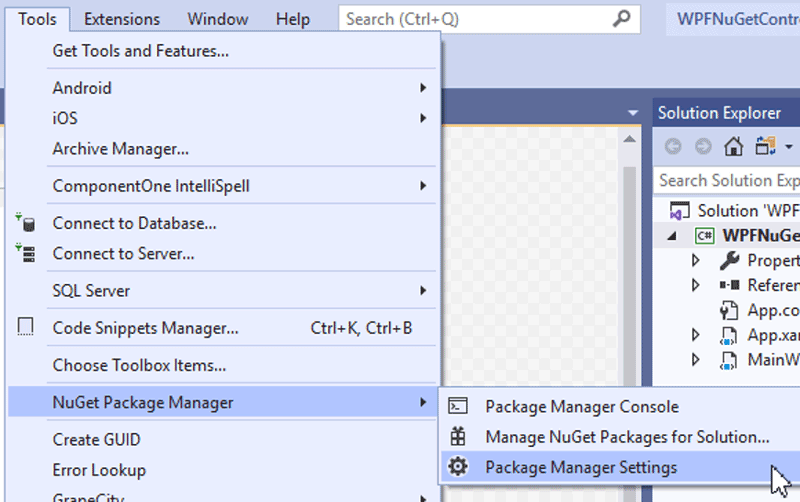Click the search magnifier icon in Quick Launch

(622, 19)
